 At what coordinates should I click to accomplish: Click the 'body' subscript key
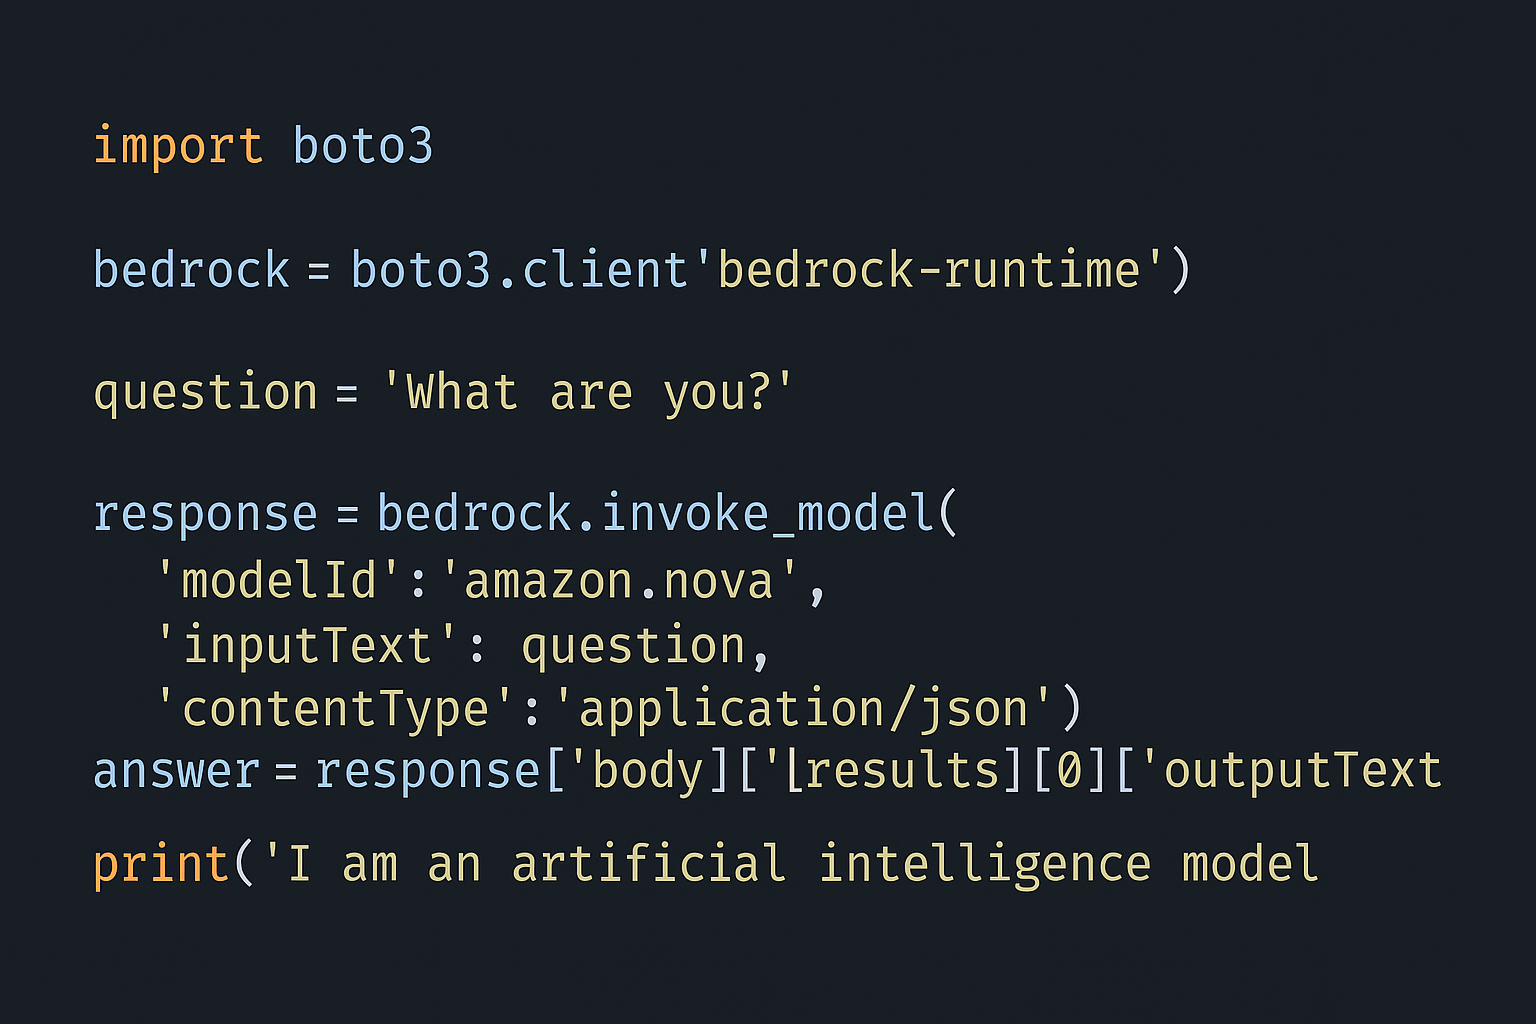click(648, 771)
